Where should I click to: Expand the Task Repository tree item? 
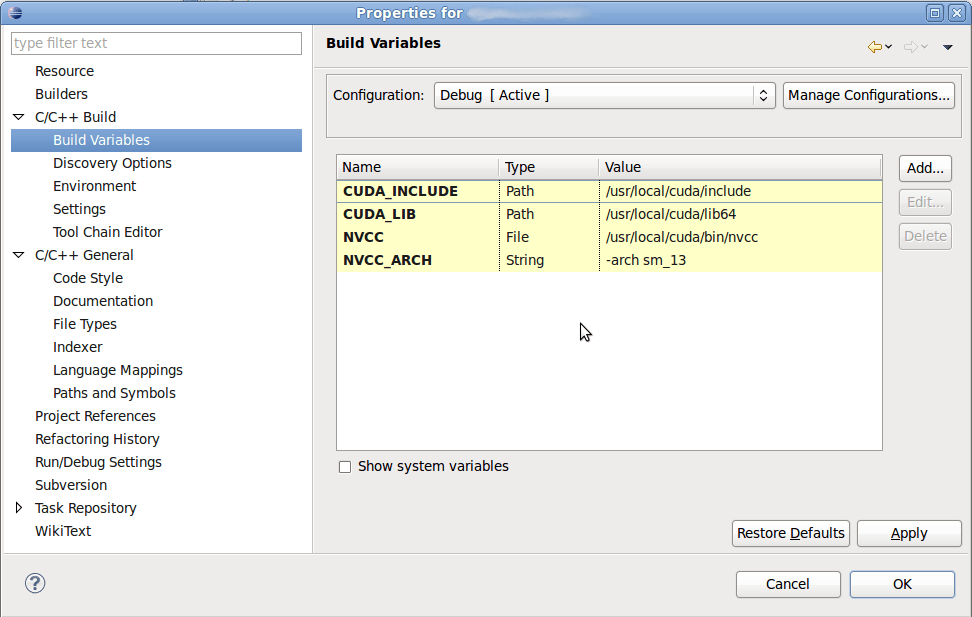pyautogui.click(x=18, y=508)
